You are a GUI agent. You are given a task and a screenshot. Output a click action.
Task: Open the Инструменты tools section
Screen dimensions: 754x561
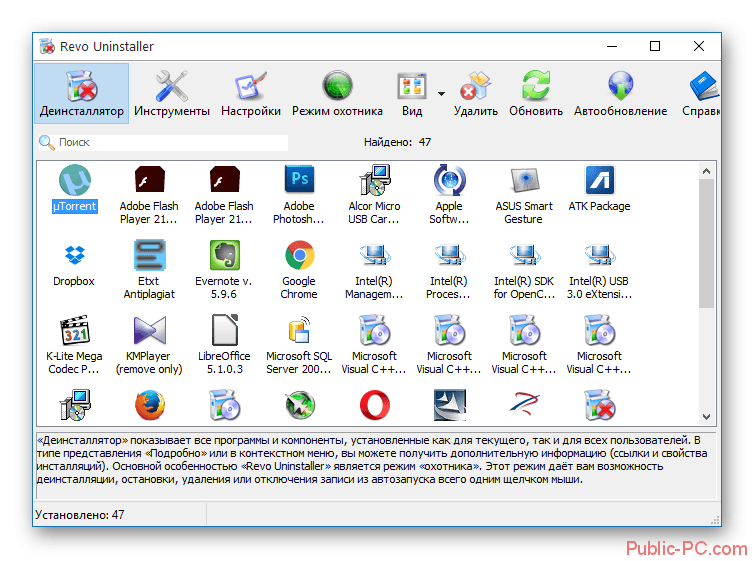point(172,94)
